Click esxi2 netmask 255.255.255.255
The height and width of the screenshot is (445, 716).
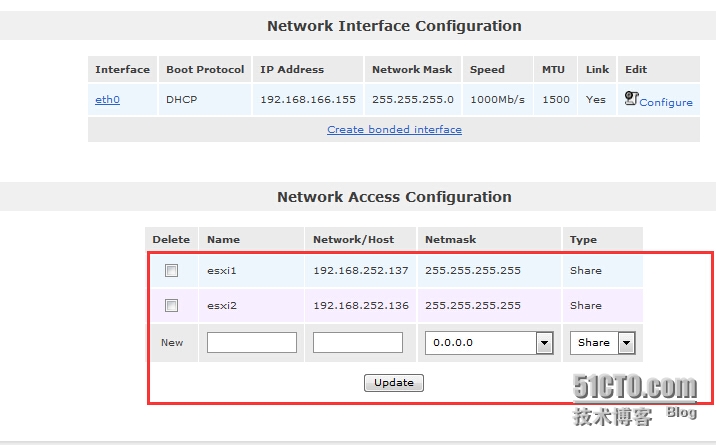(473, 305)
